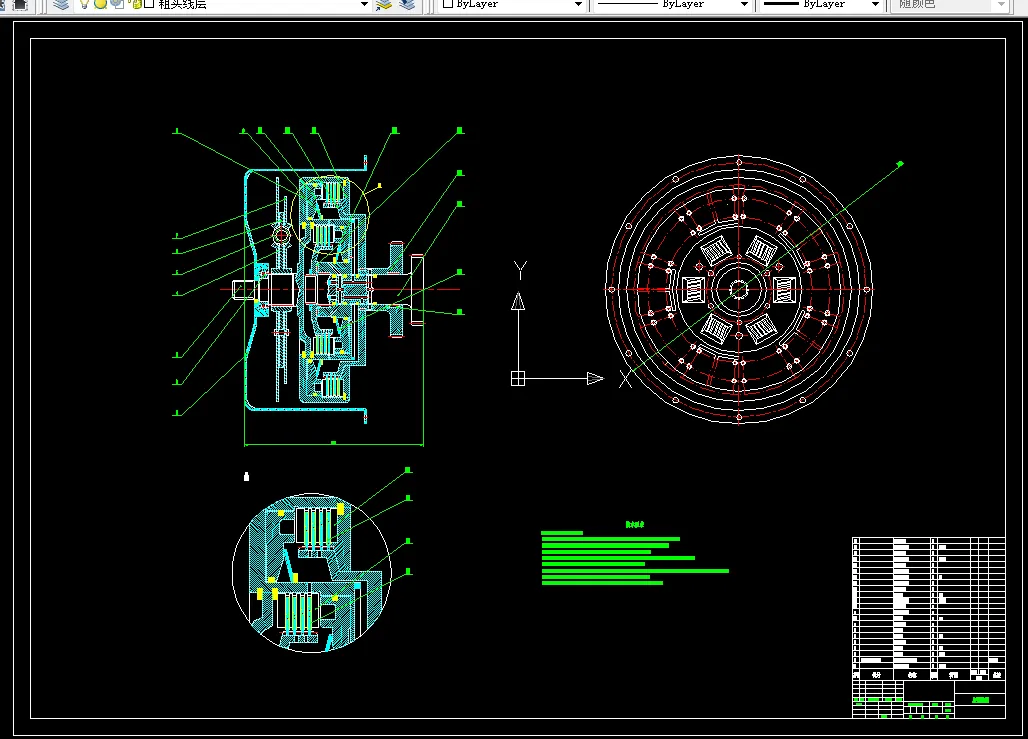
Task: Click the UCS Y-axis arrow
Action: pos(518,300)
